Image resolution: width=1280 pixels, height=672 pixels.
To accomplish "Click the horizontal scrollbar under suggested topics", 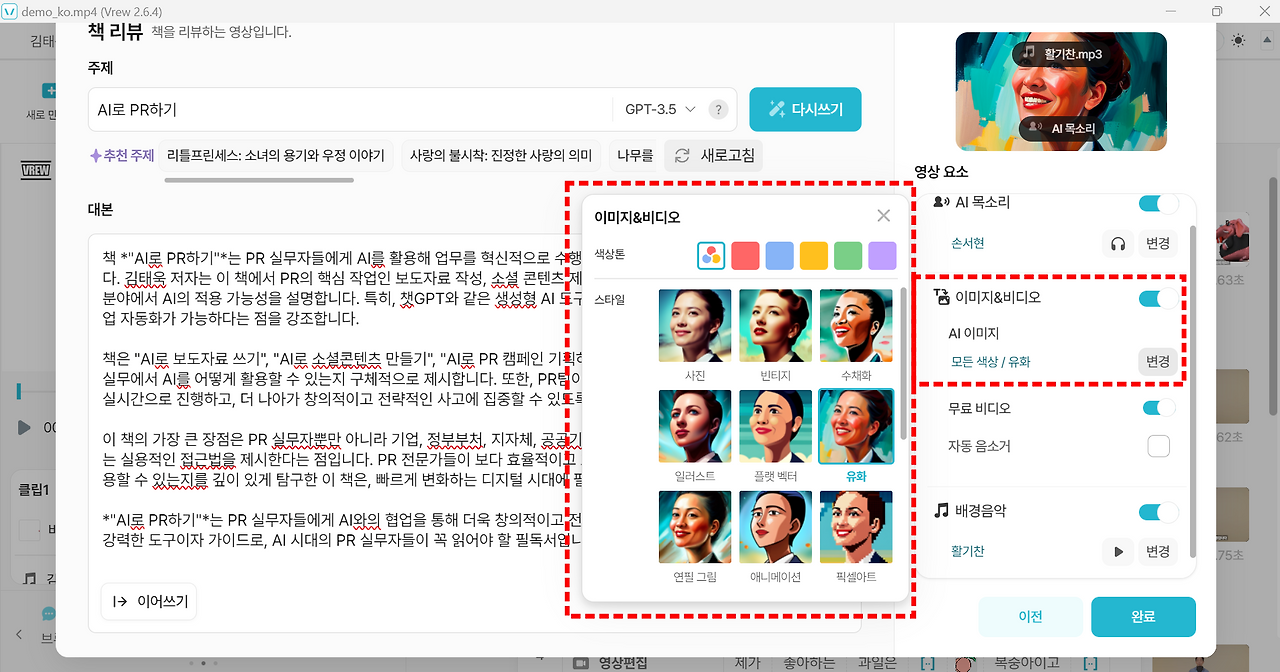I will 259,181.
